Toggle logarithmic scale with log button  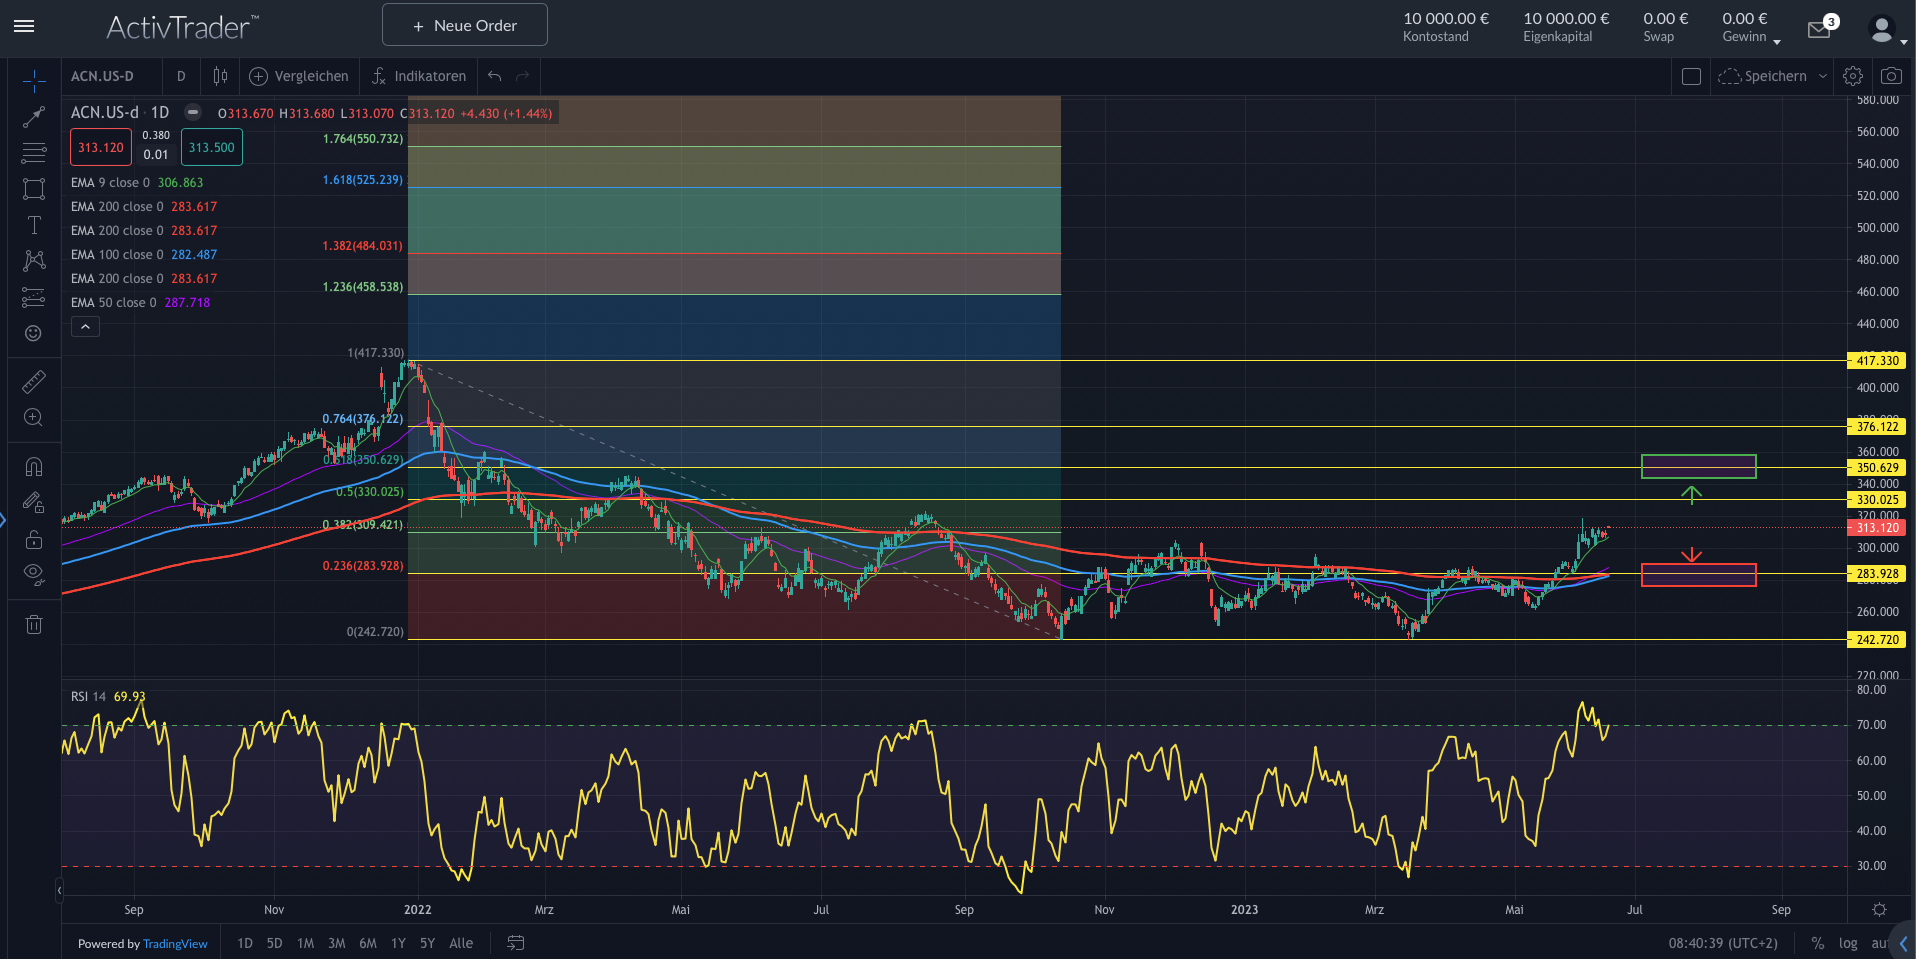[x=1848, y=943]
